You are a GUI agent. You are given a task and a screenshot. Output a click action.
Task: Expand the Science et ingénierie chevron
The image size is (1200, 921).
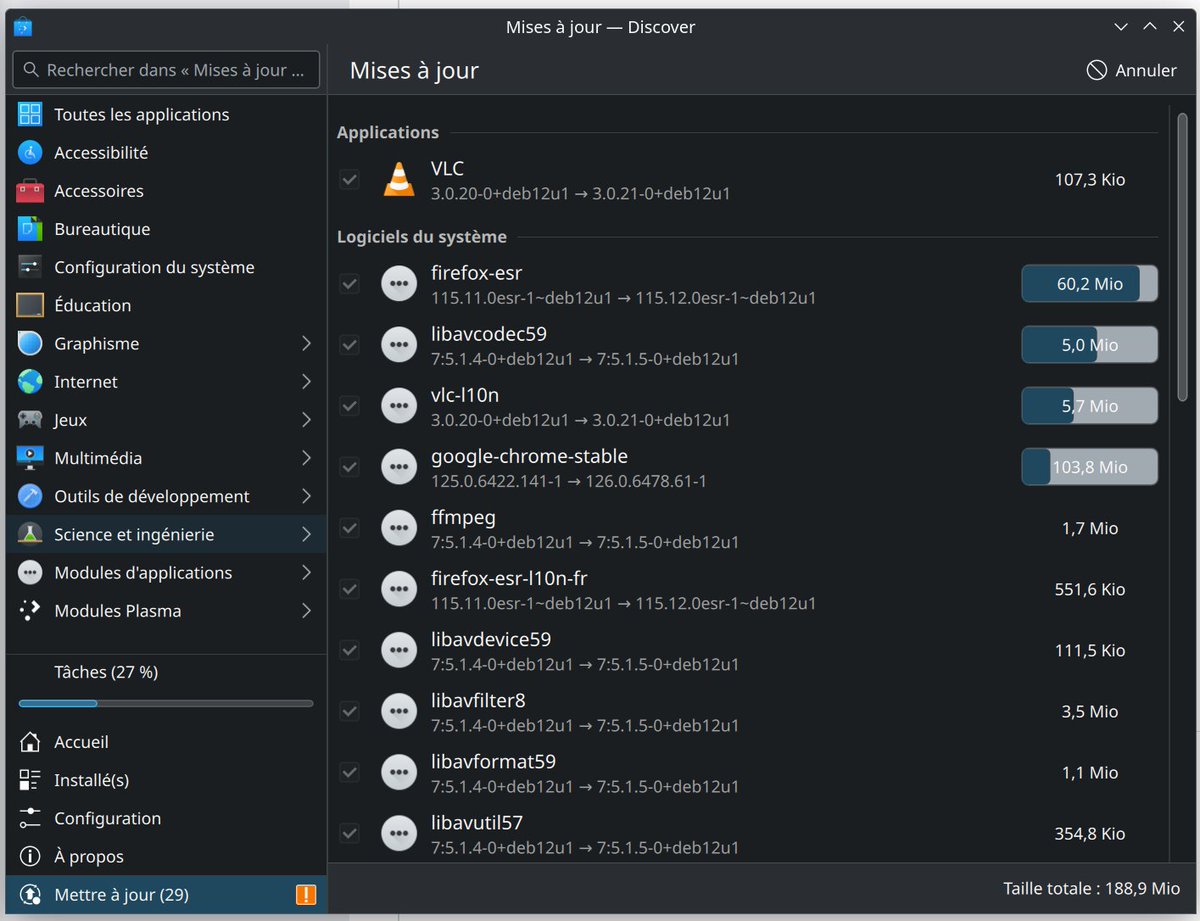(306, 534)
